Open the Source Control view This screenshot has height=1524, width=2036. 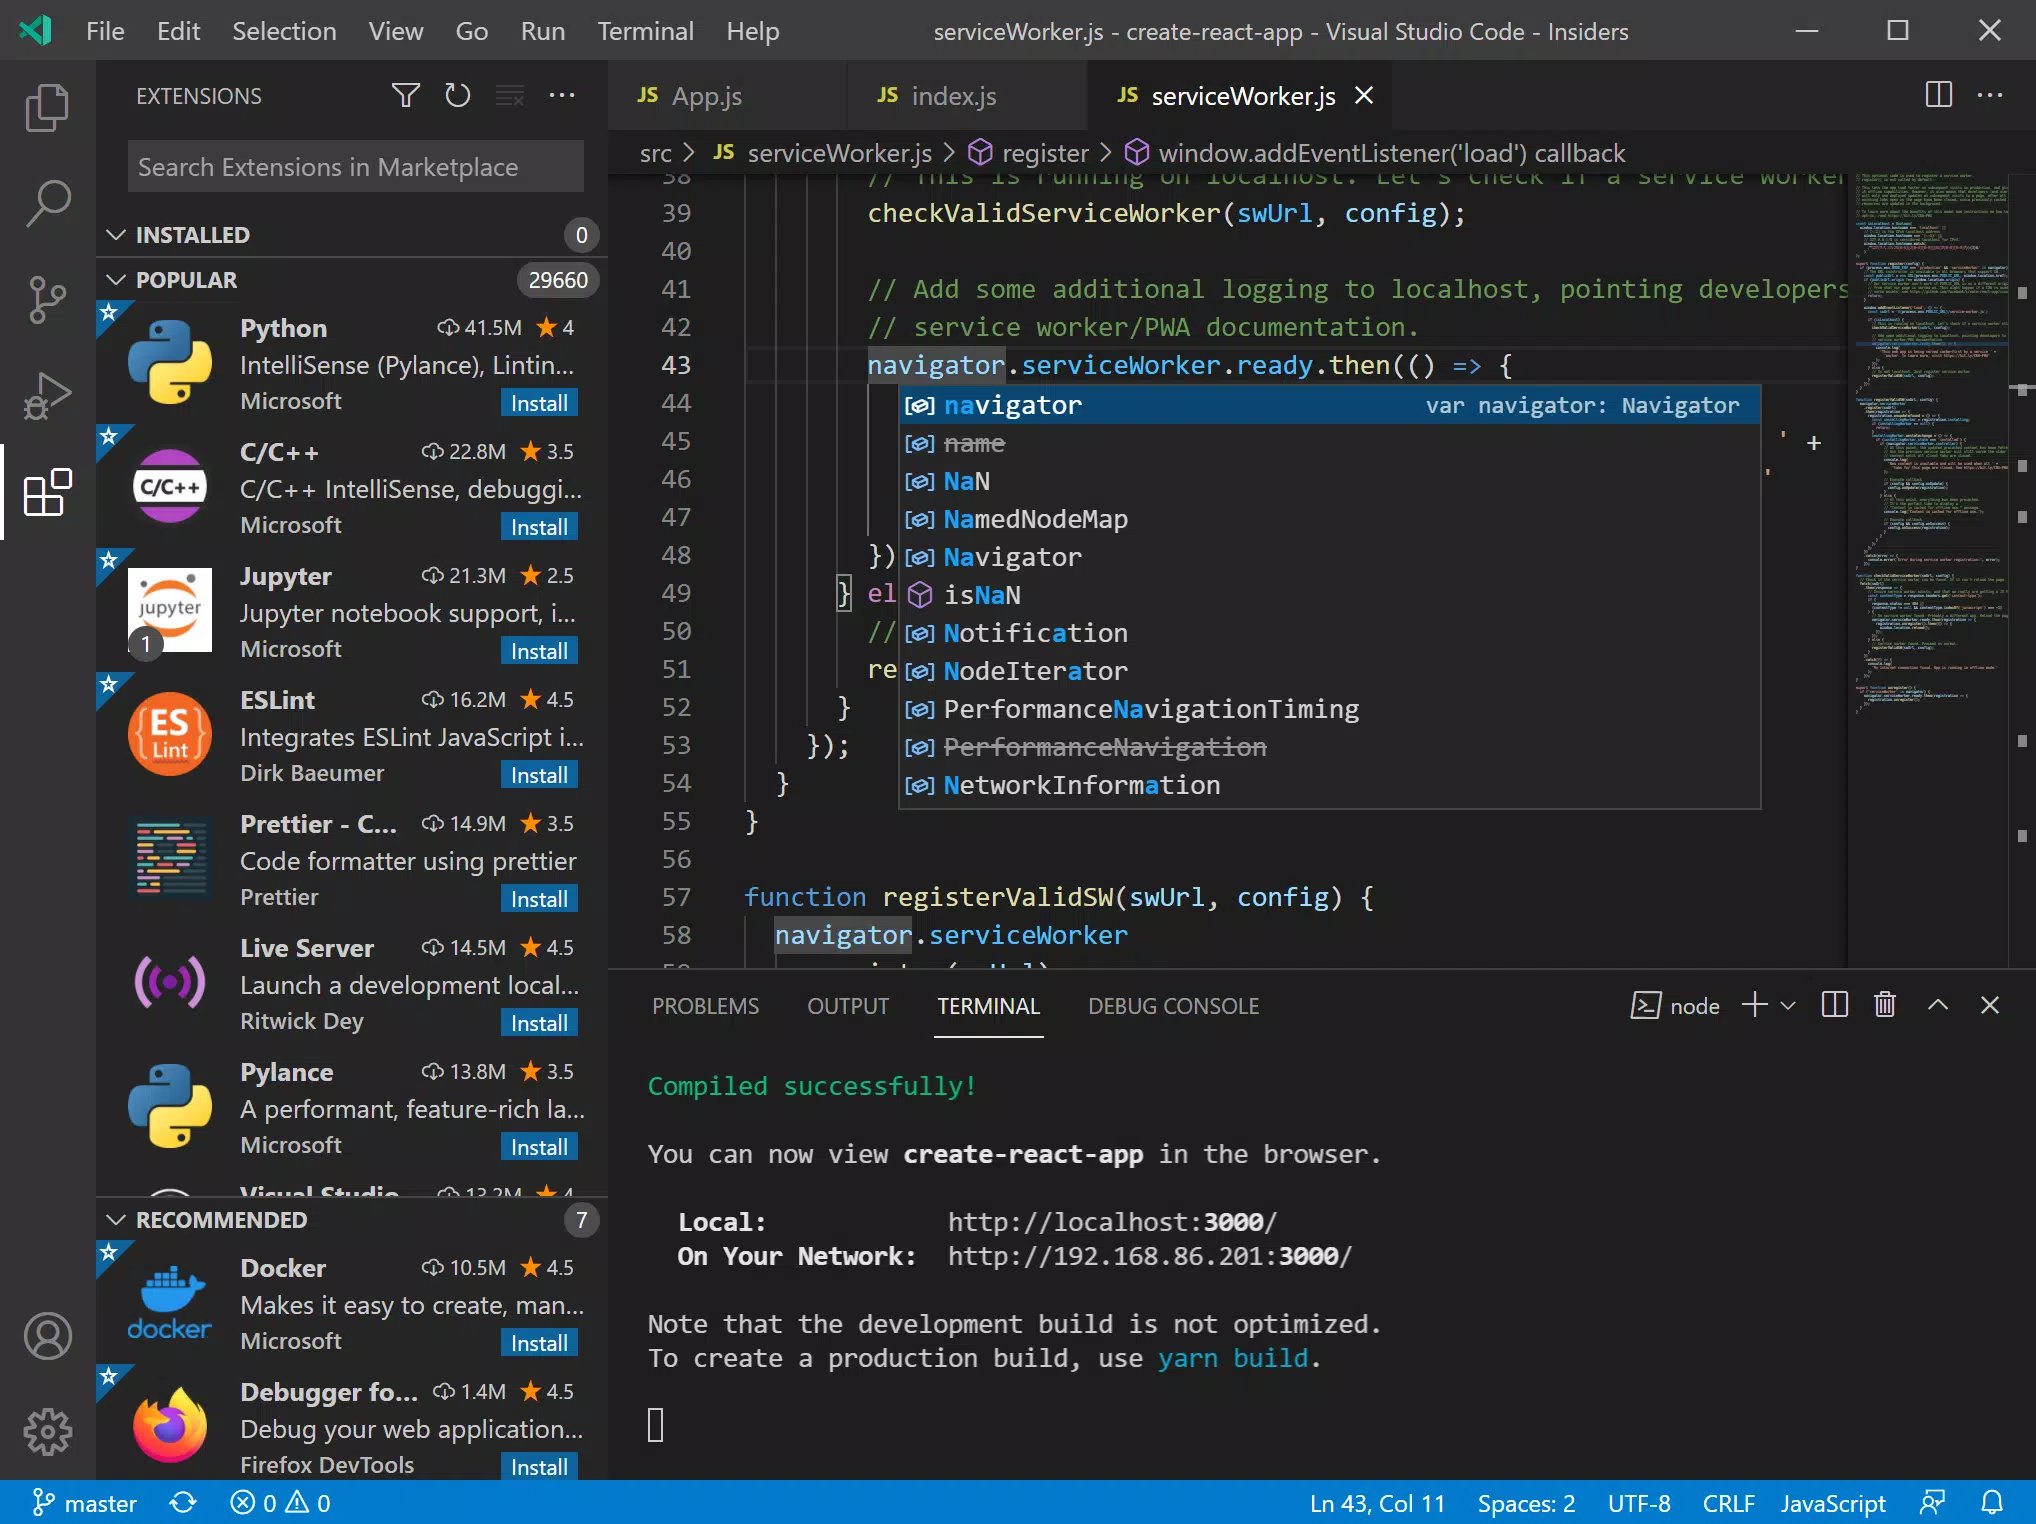point(47,300)
